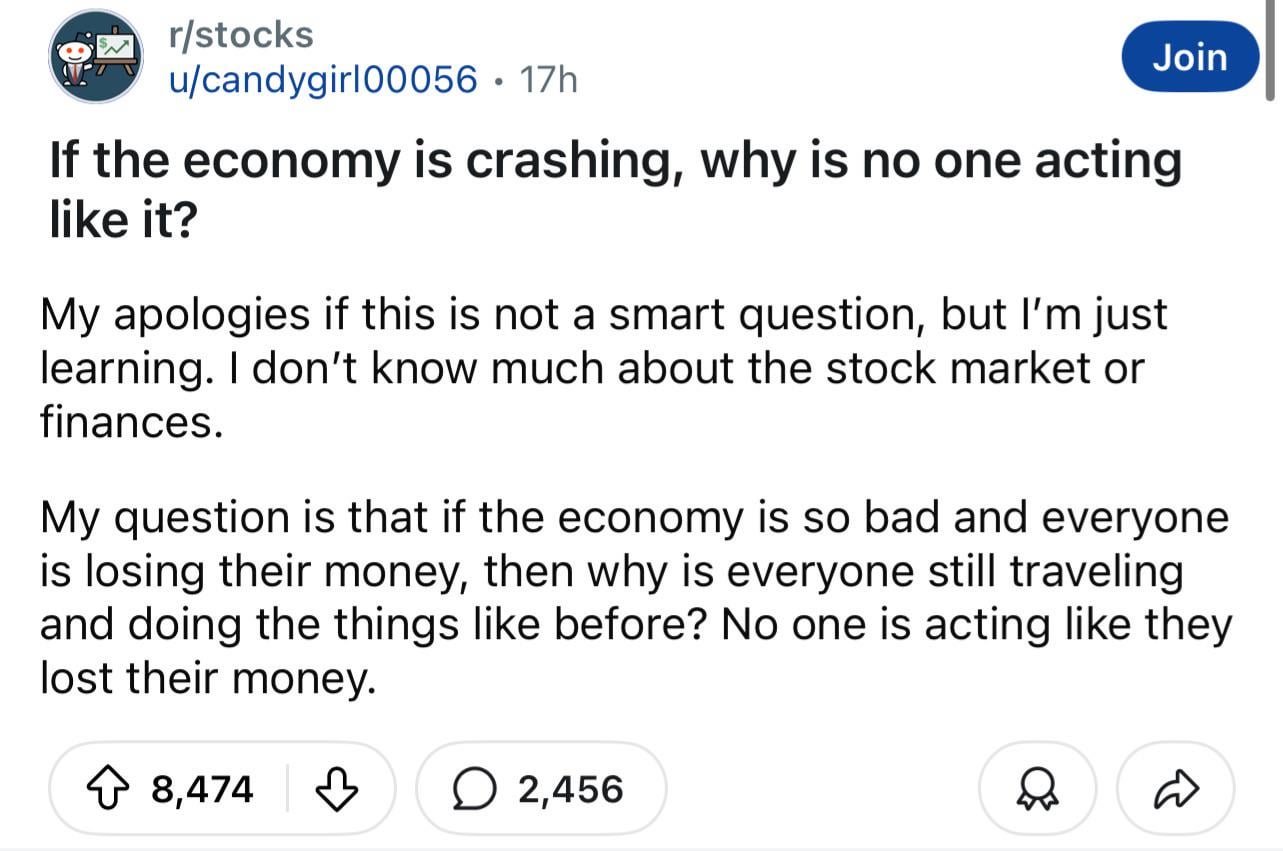Click "lost their money." closing line
Screen dimensions: 1283x851
click(208, 679)
